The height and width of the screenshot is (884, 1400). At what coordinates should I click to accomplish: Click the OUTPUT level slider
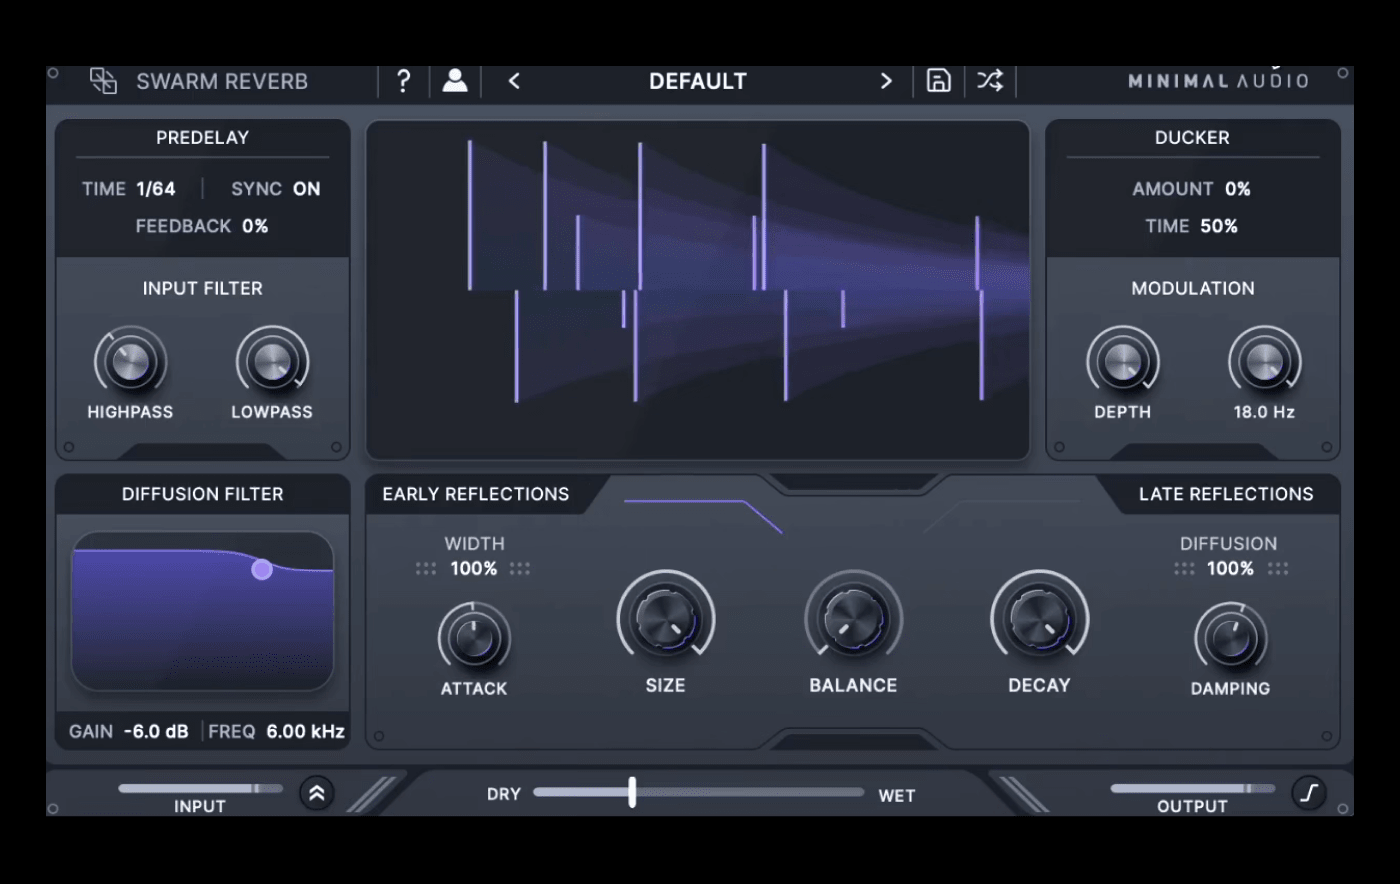click(x=1192, y=789)
